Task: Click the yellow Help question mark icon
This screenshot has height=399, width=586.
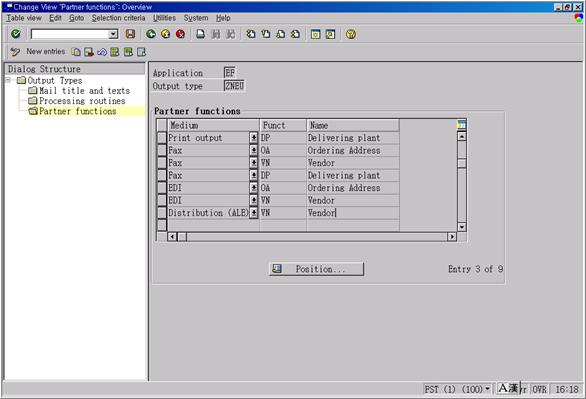Action: [351, 34]
